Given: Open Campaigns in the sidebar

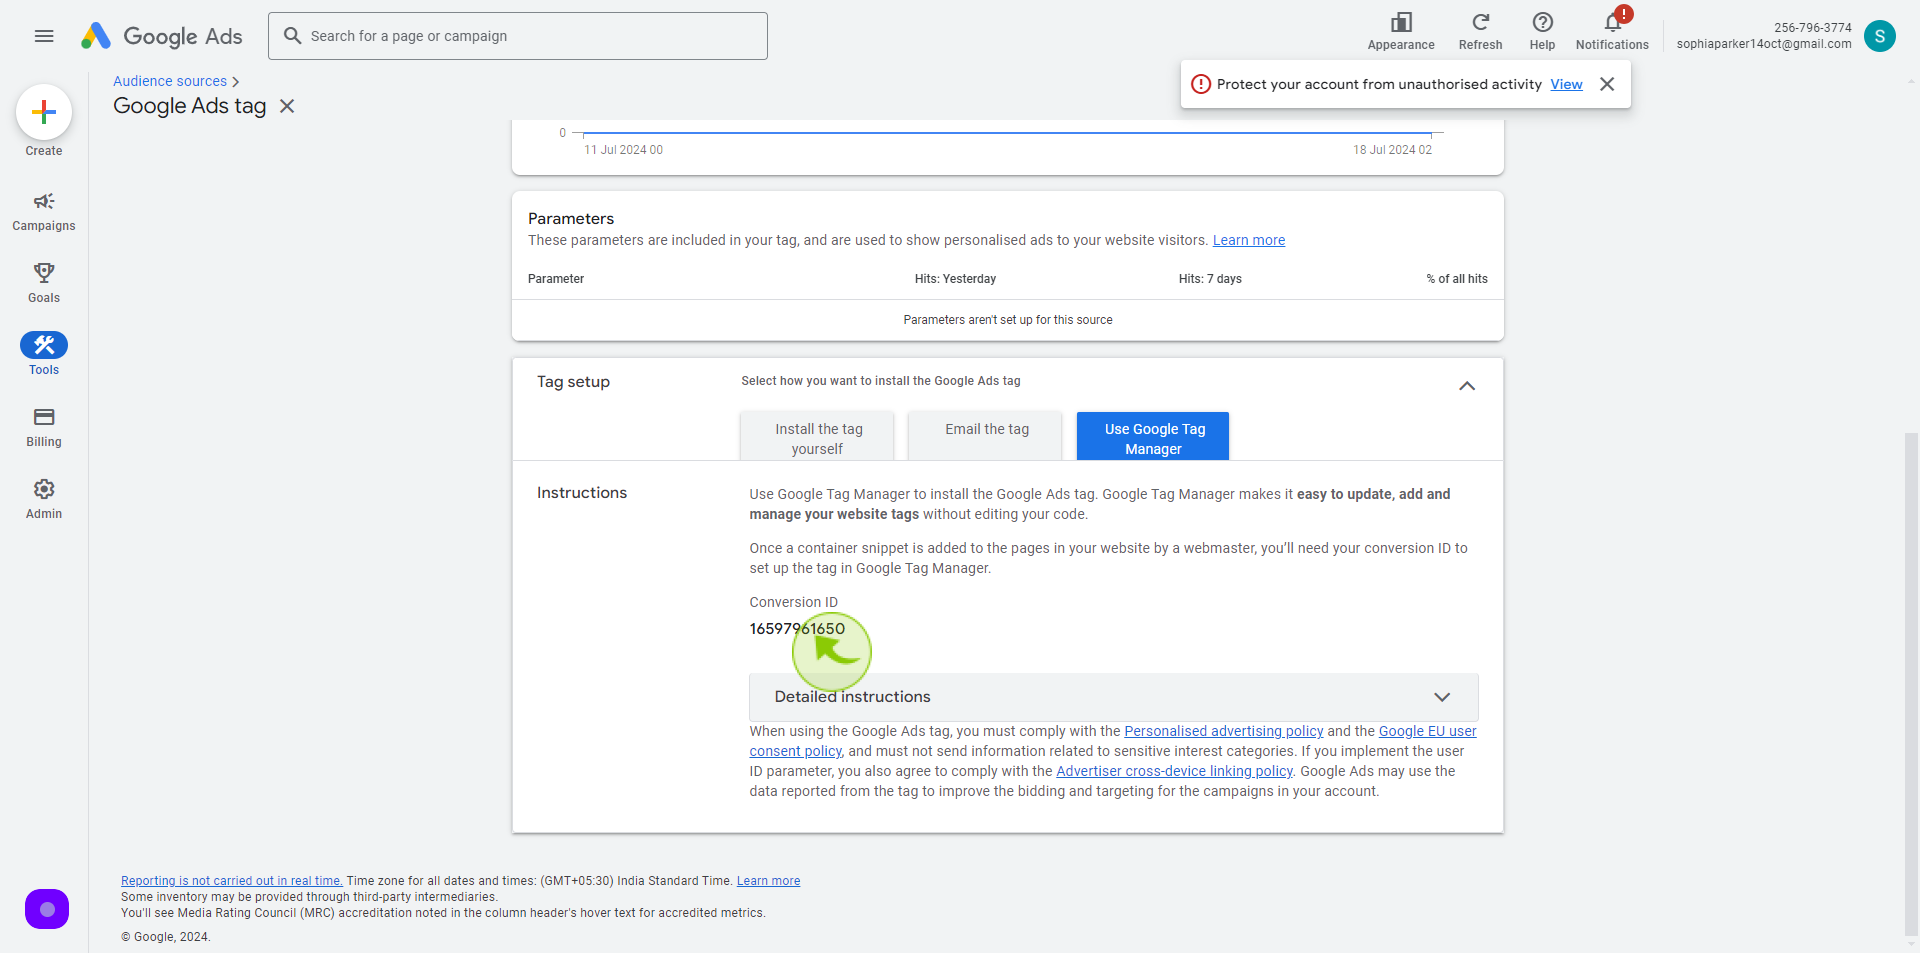Looking at the screenshot, I should [44, 212].
